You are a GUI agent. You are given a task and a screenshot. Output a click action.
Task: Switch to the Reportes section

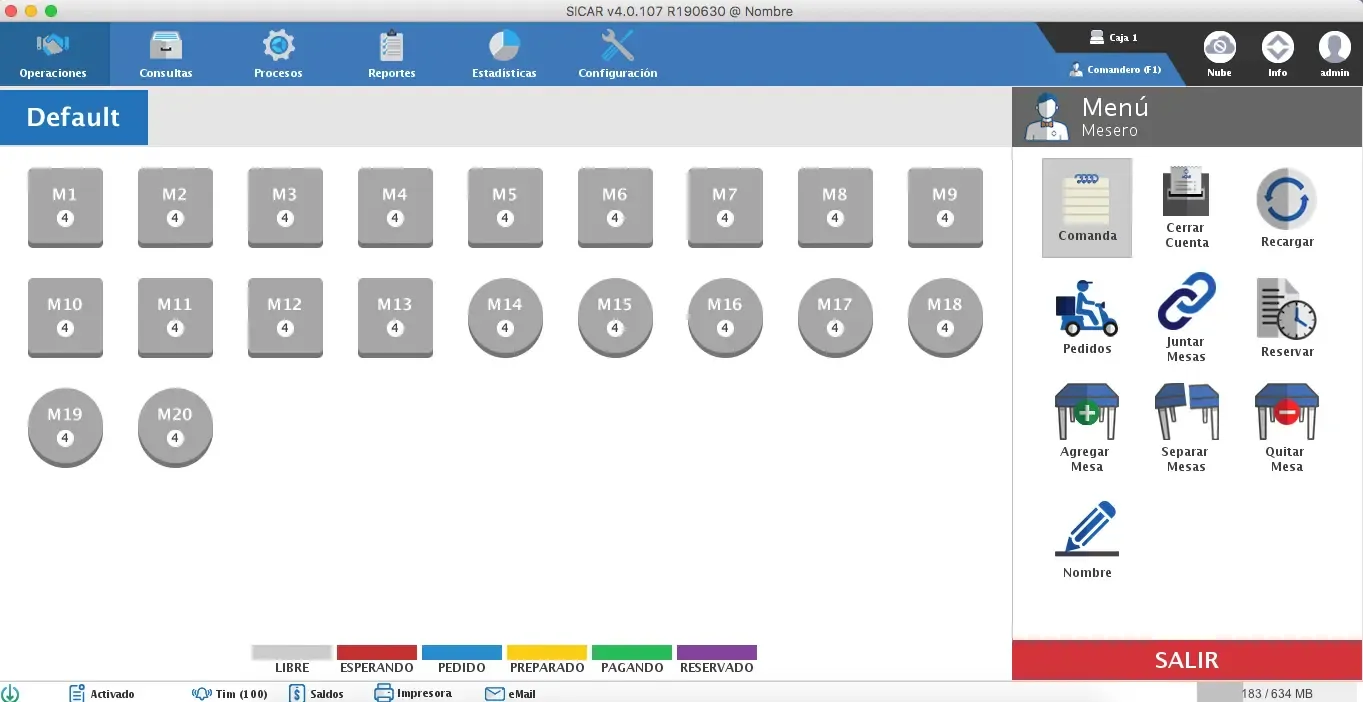point(391,55)
